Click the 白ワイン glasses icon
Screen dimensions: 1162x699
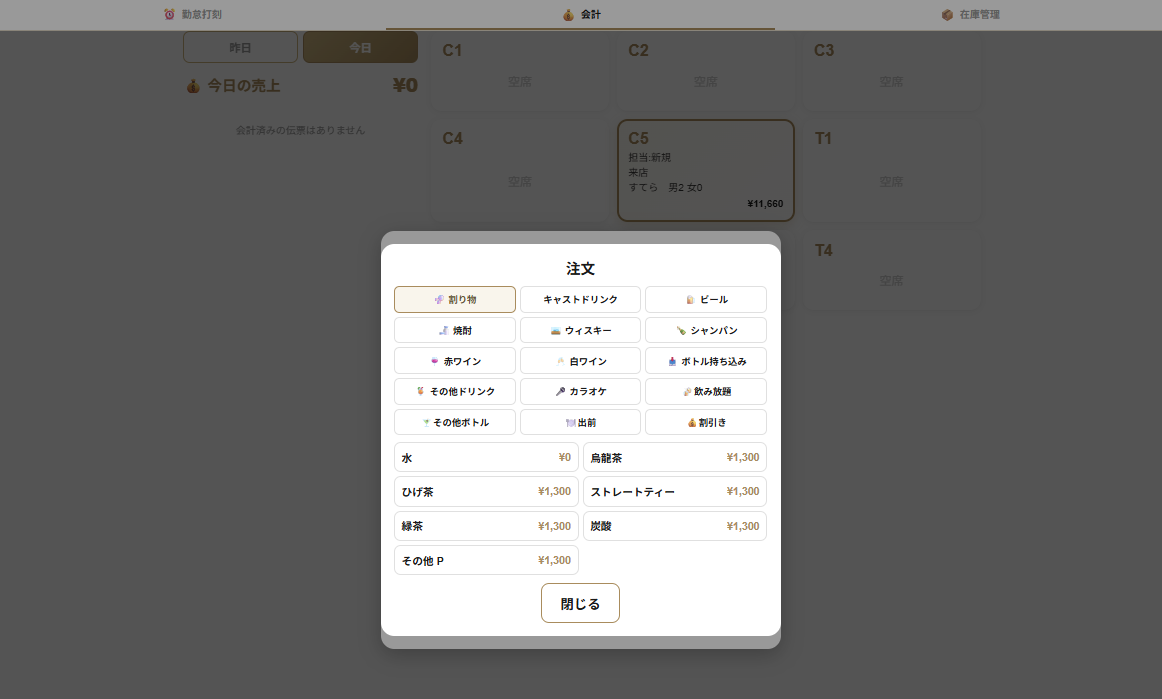point(560,361)
